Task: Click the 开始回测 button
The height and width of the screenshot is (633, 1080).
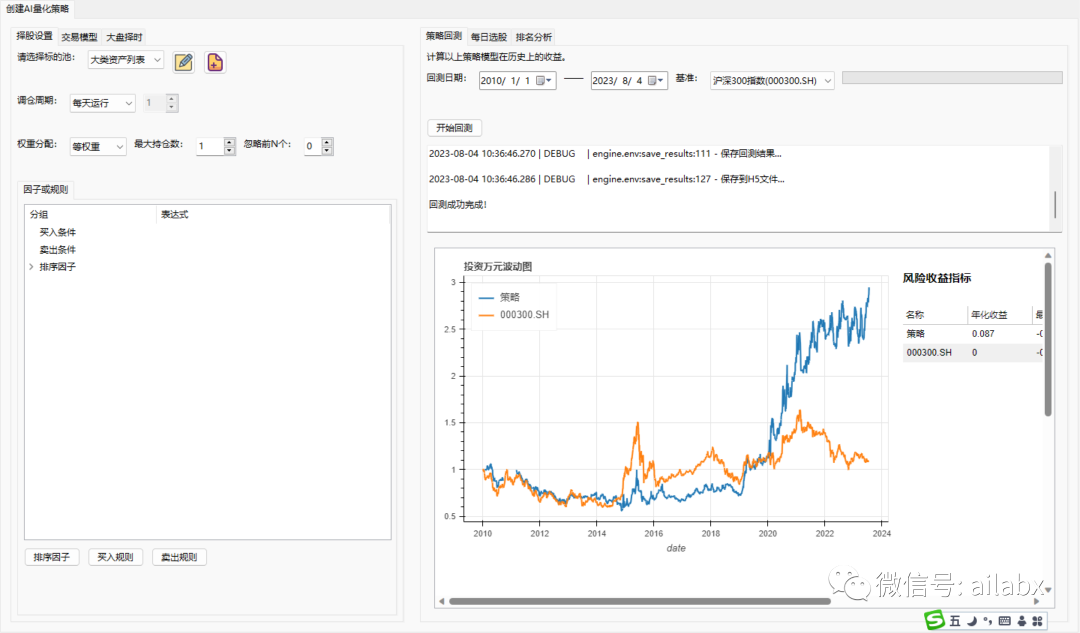Action: 455,127
